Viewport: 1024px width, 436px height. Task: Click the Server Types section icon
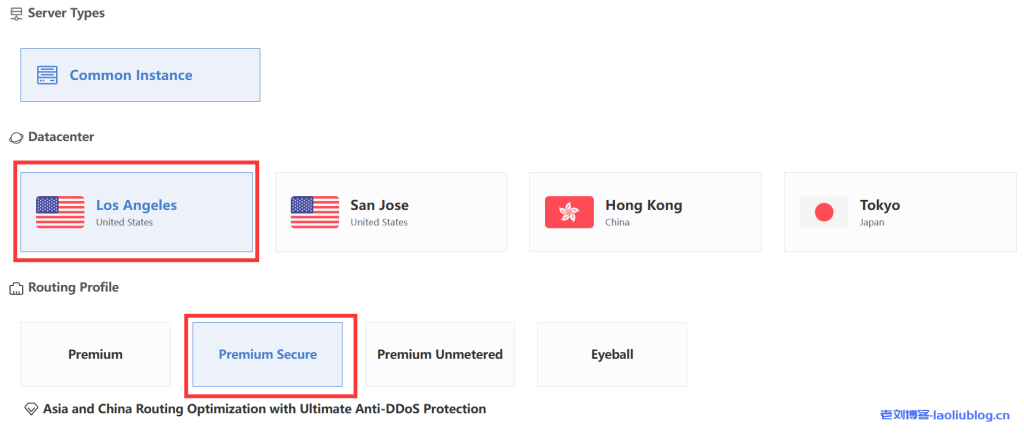click(x=16, y=14)
